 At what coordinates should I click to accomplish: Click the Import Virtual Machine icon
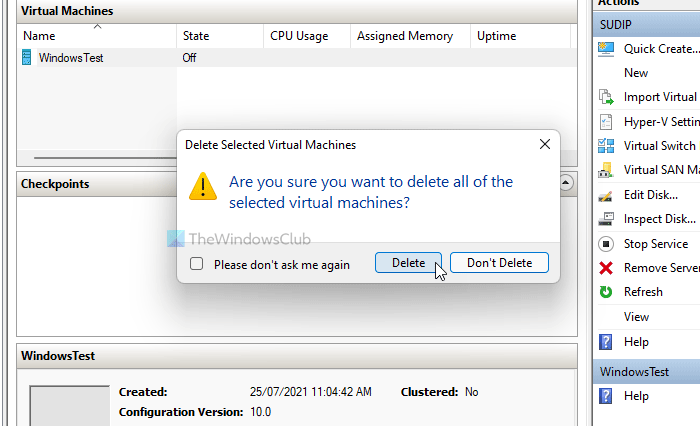click(606, 97)
